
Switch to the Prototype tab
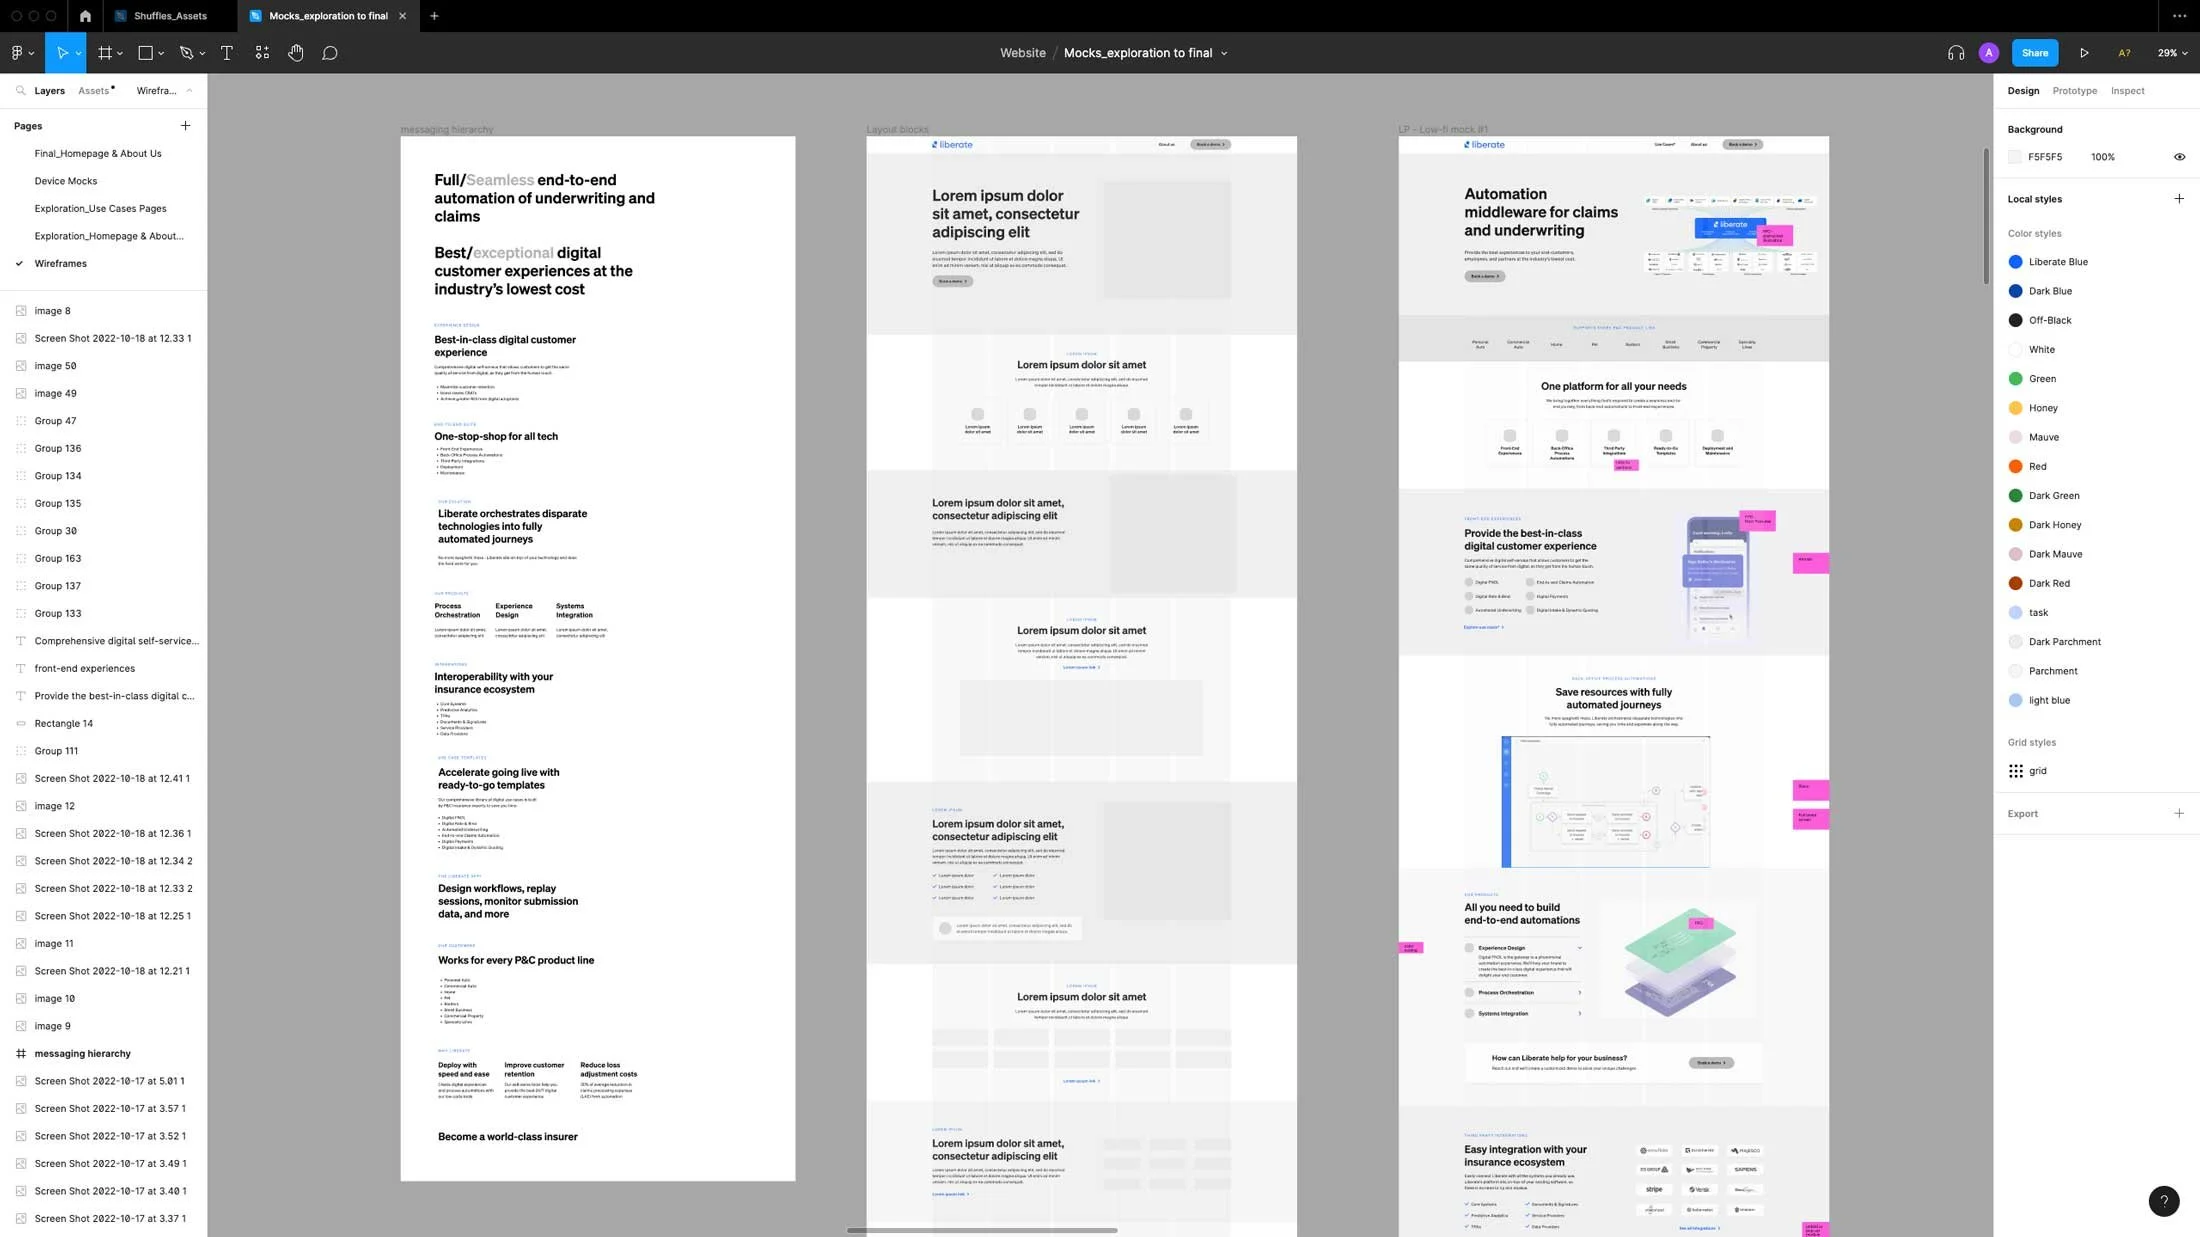tap(2074, 91)
